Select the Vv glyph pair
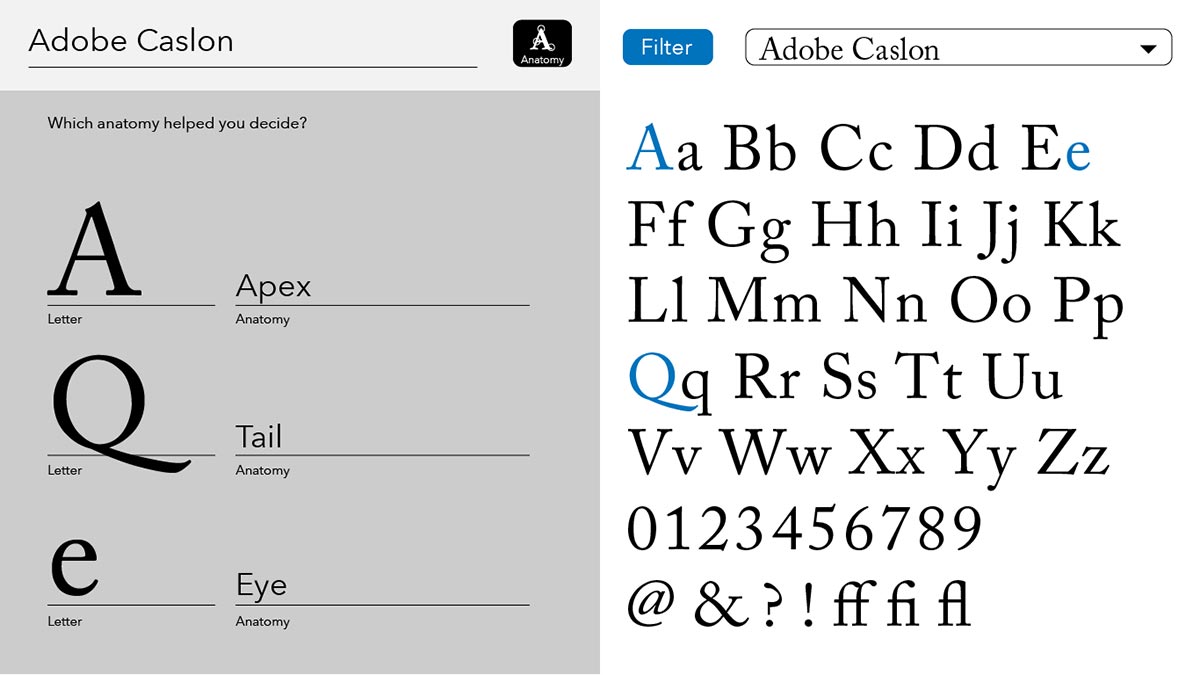The height and width of the screenshot is (675, 1200). pos(664,452)
